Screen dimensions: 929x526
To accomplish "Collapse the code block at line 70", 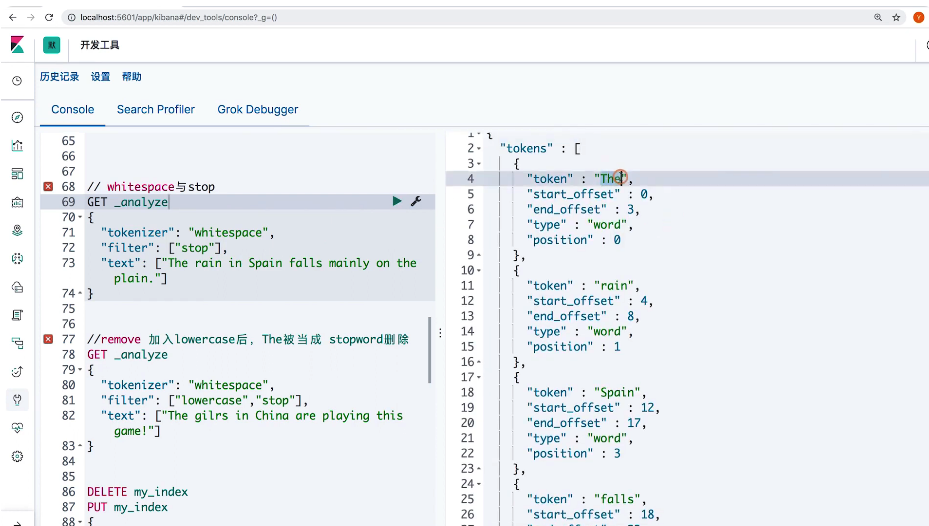I will (x=79, y=218).
